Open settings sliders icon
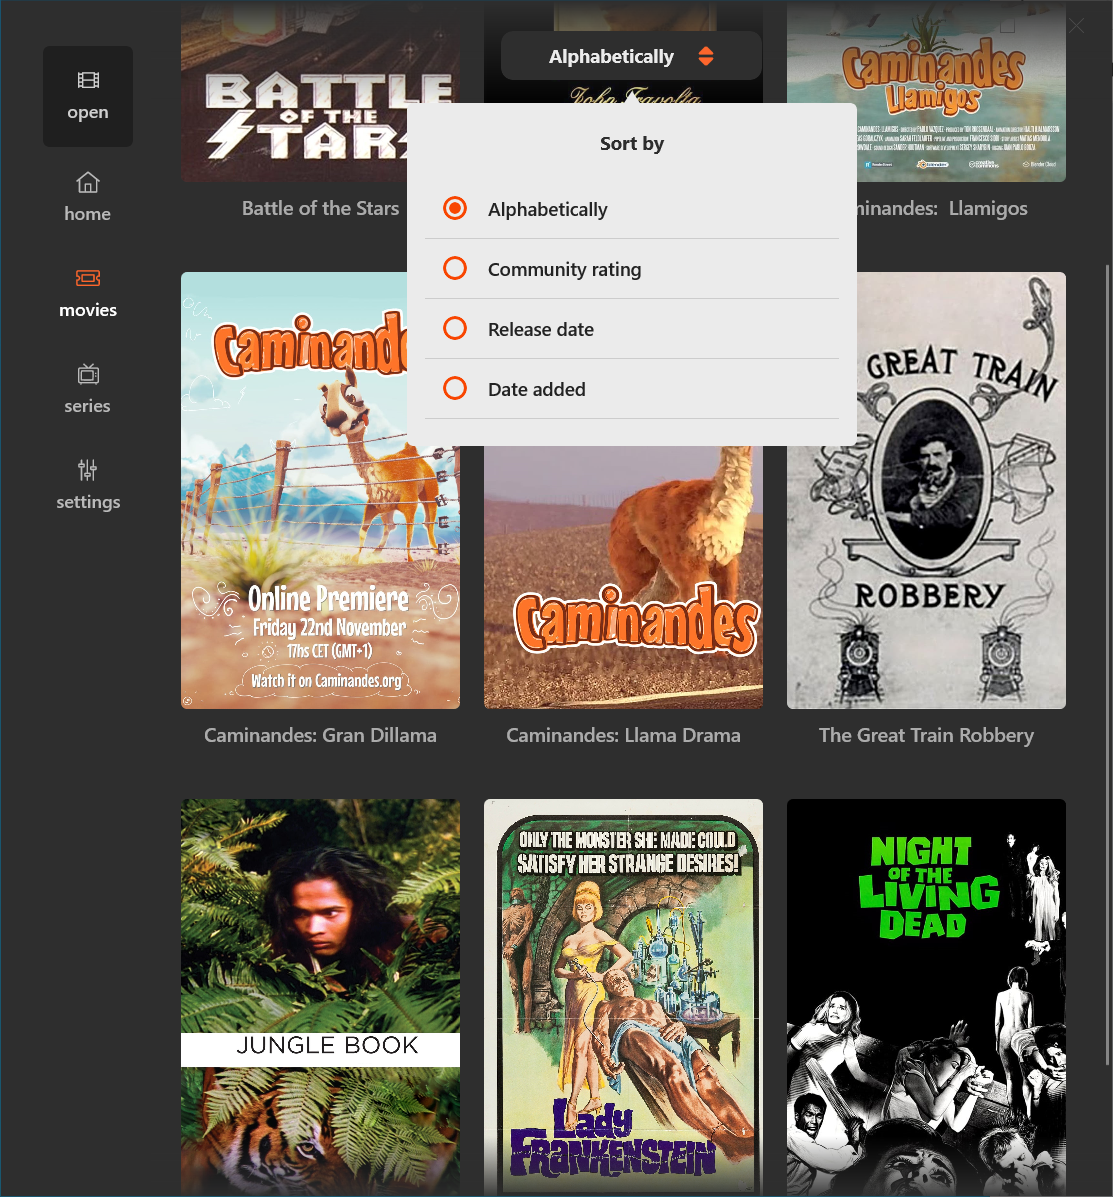The image size is (1113, 1197). pyautogui.click(x=88, y=470)
